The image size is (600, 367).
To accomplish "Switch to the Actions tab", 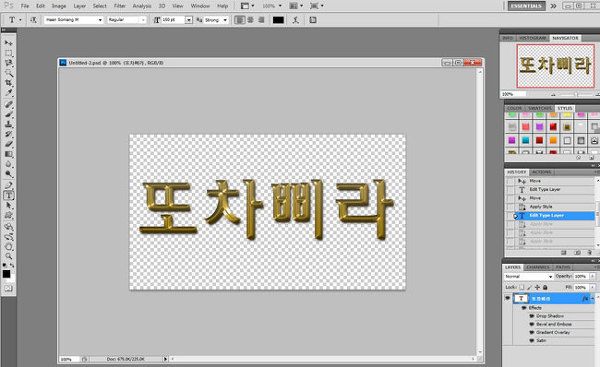I will (542, 172).
